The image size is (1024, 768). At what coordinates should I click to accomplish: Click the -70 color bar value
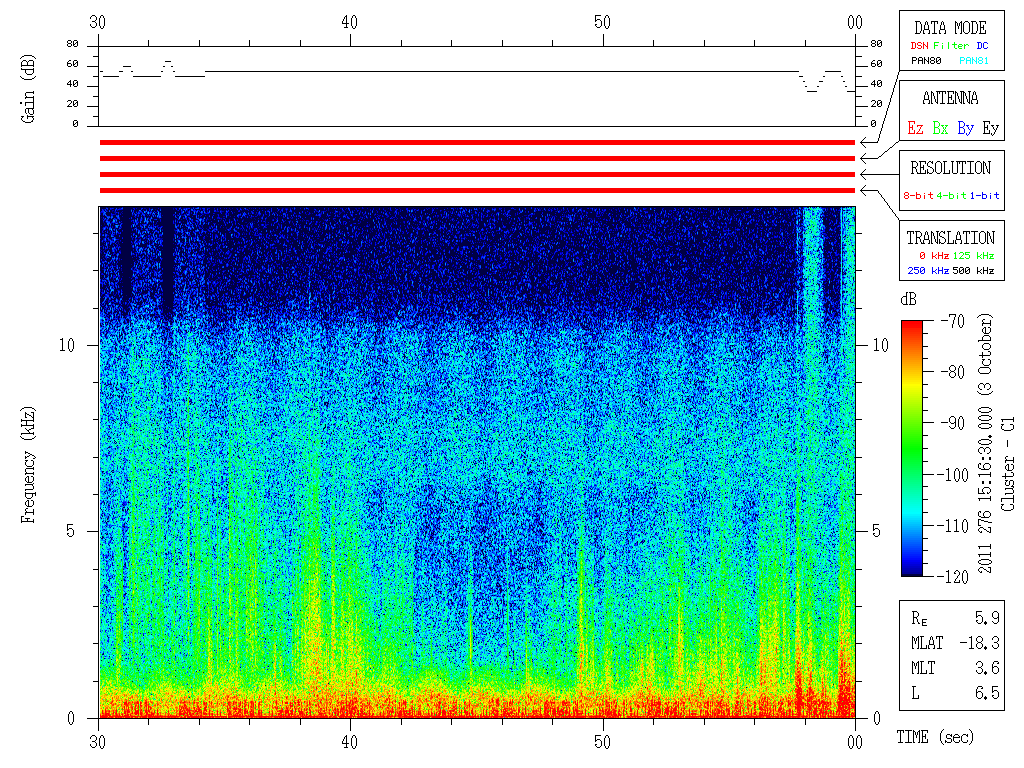click(x=953, y=321)
